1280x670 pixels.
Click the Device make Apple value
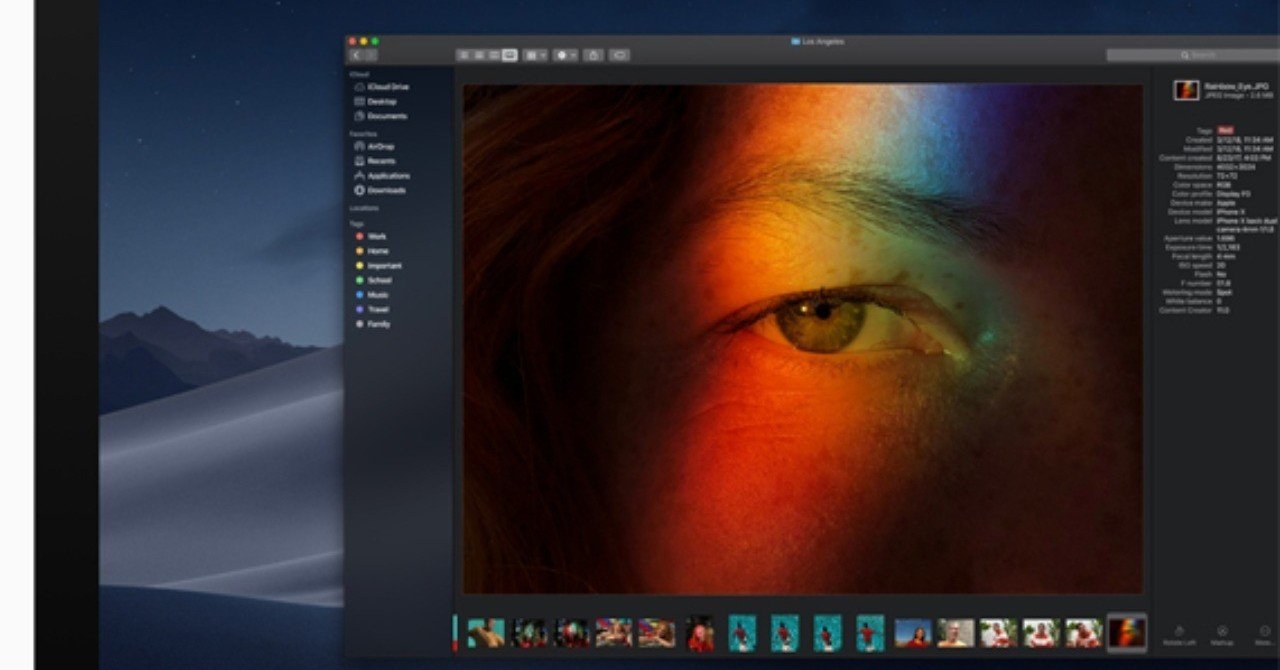pyautogui.click(x=1227, y=202)
